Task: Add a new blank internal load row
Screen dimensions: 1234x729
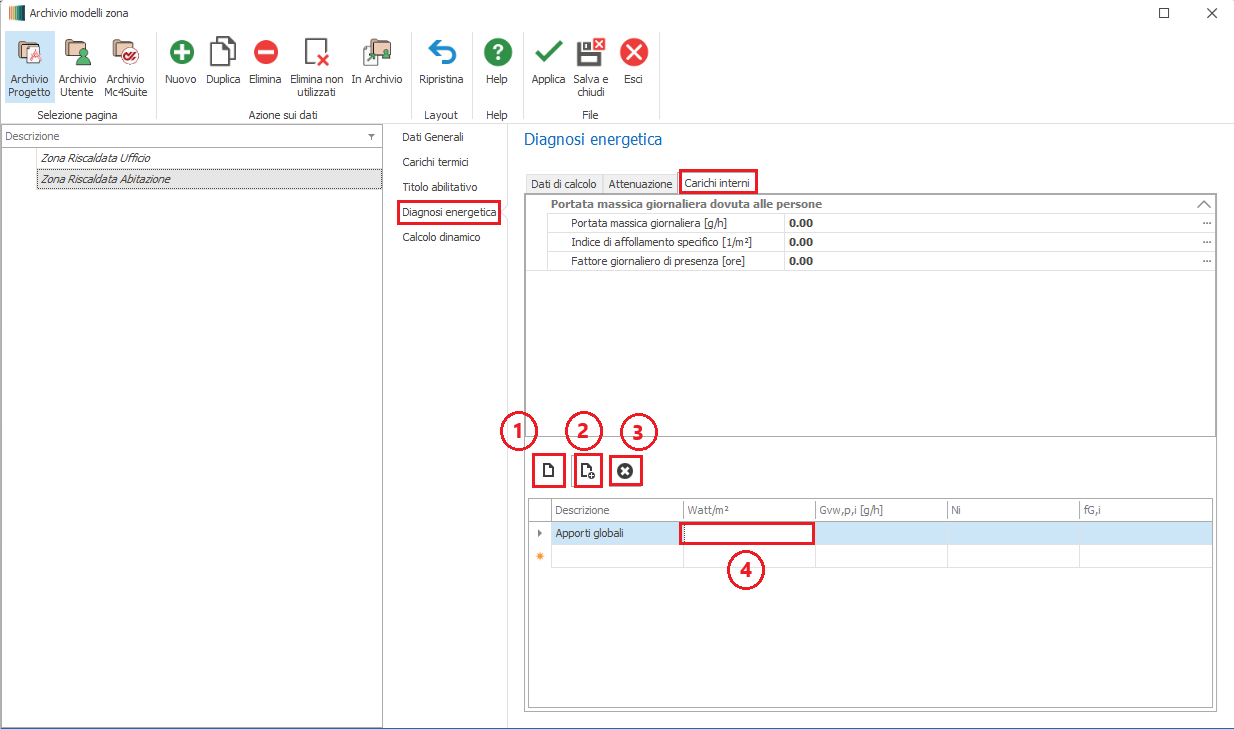Action: 548,470
